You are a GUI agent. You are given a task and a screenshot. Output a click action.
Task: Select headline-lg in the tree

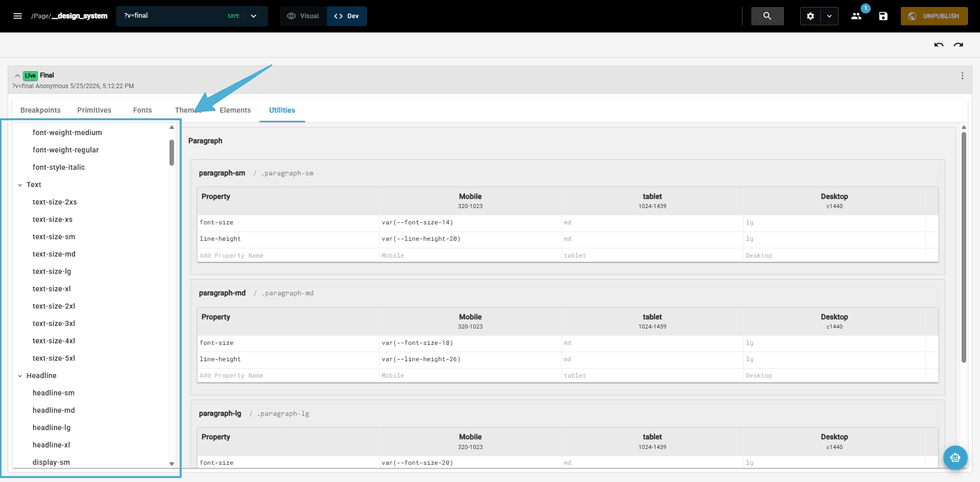[x=52, y=428]
